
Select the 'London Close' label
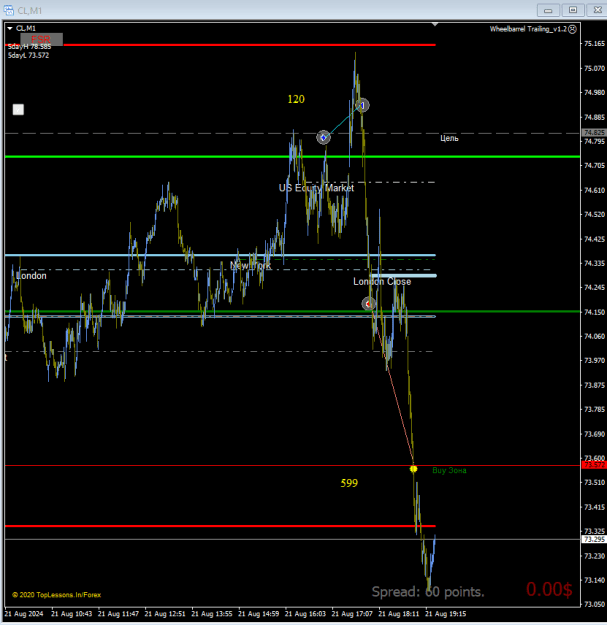click(382, 282)
